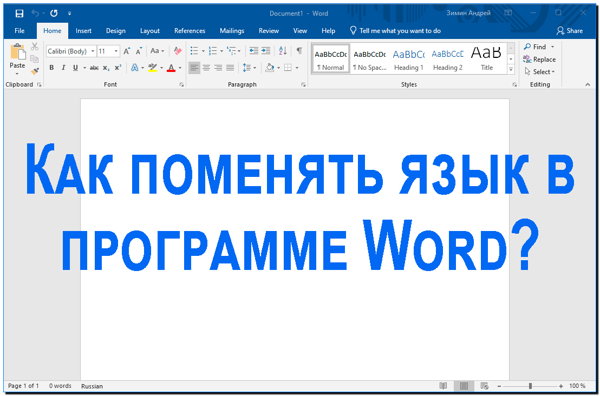Click the Bullets list icon
The image size is (600, 396).
click(x=194, y=51)
